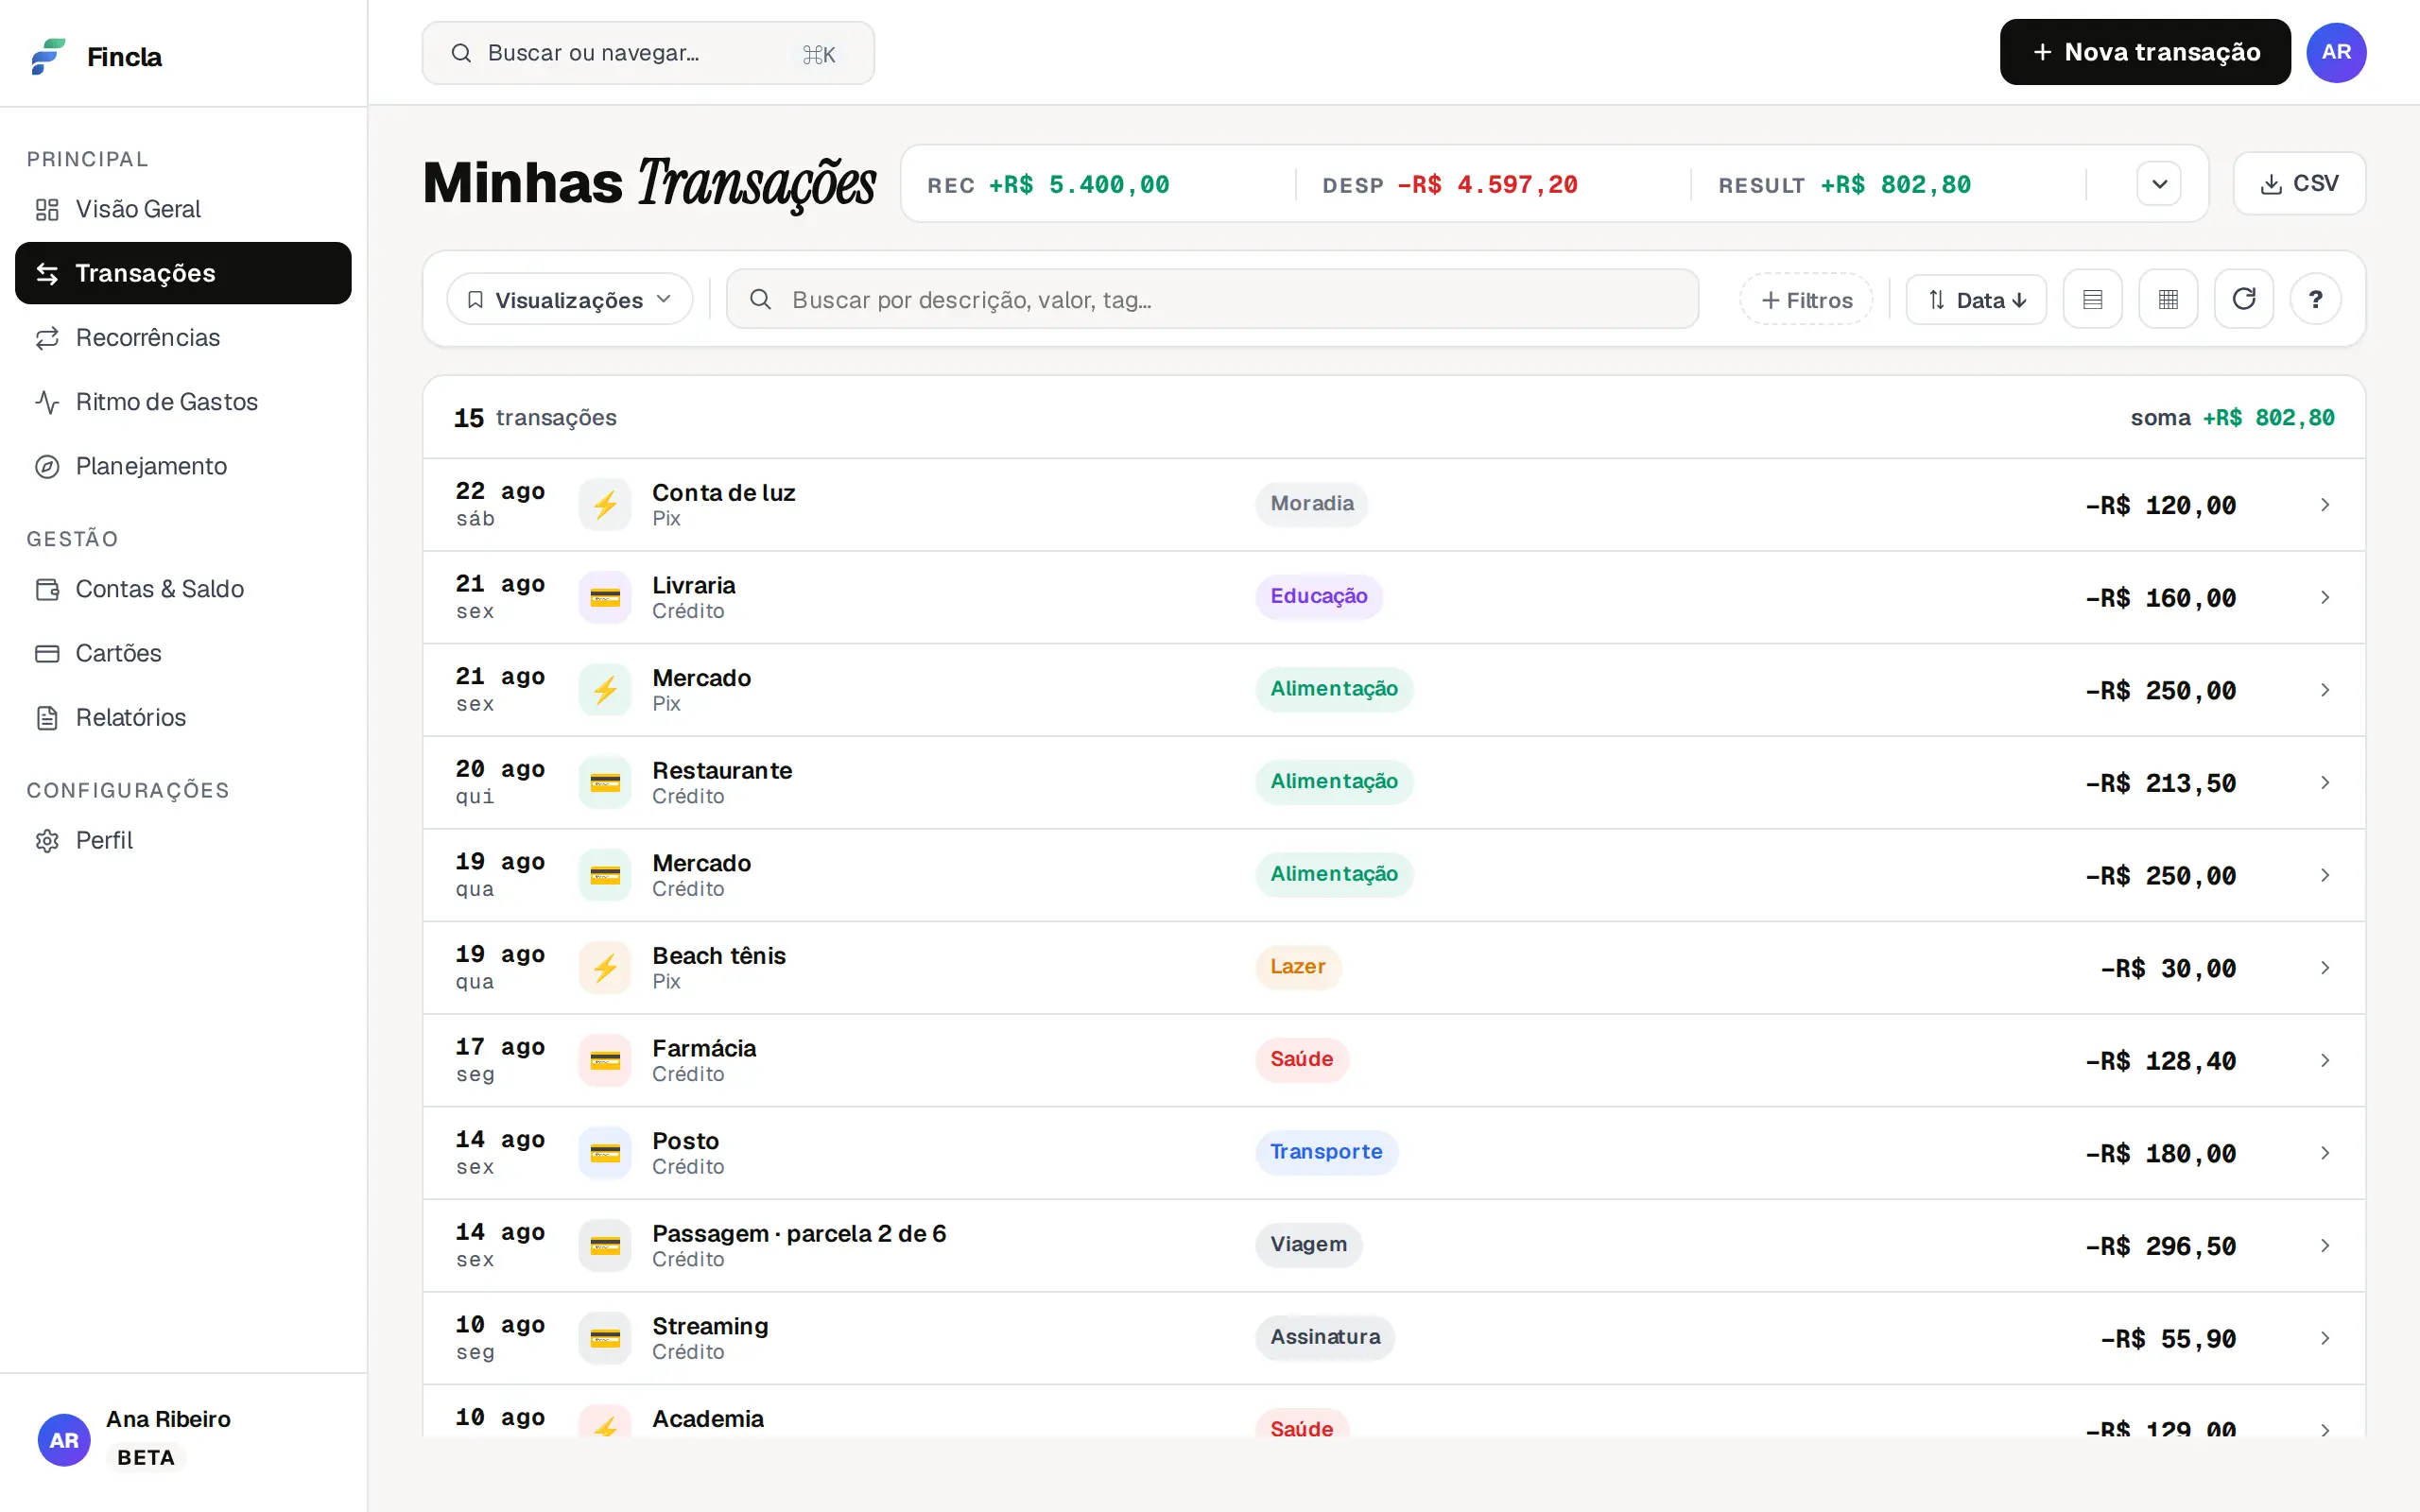Click the Assinatura category tag
The height and width of the screenshot is (1512, 2420).
1325,1337
